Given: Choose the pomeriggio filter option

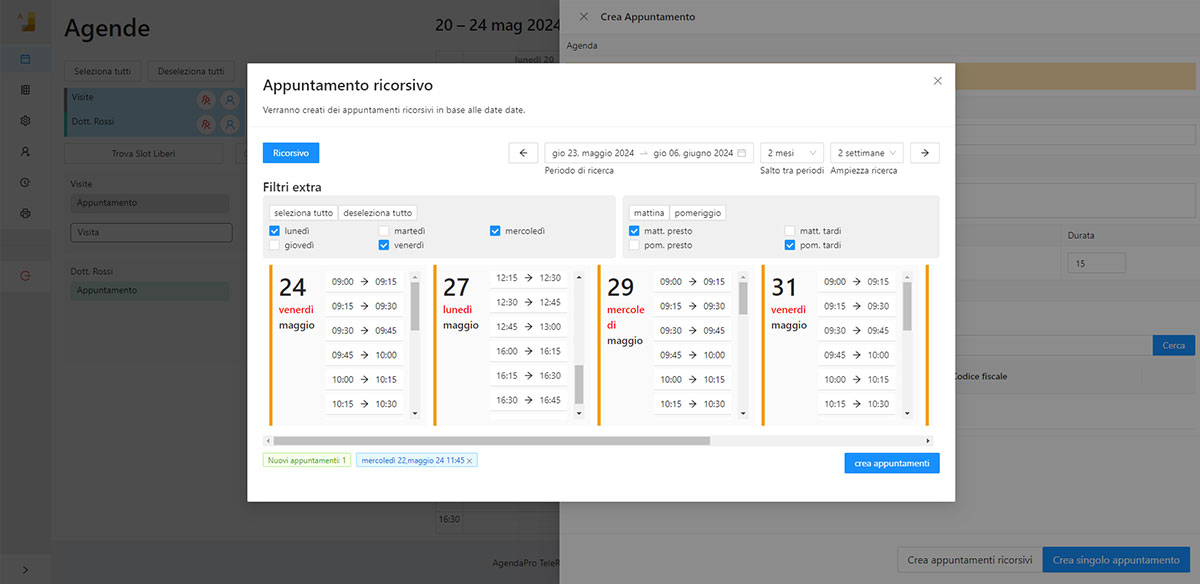Looking at the screenshot, I should (x=697, y=213).
